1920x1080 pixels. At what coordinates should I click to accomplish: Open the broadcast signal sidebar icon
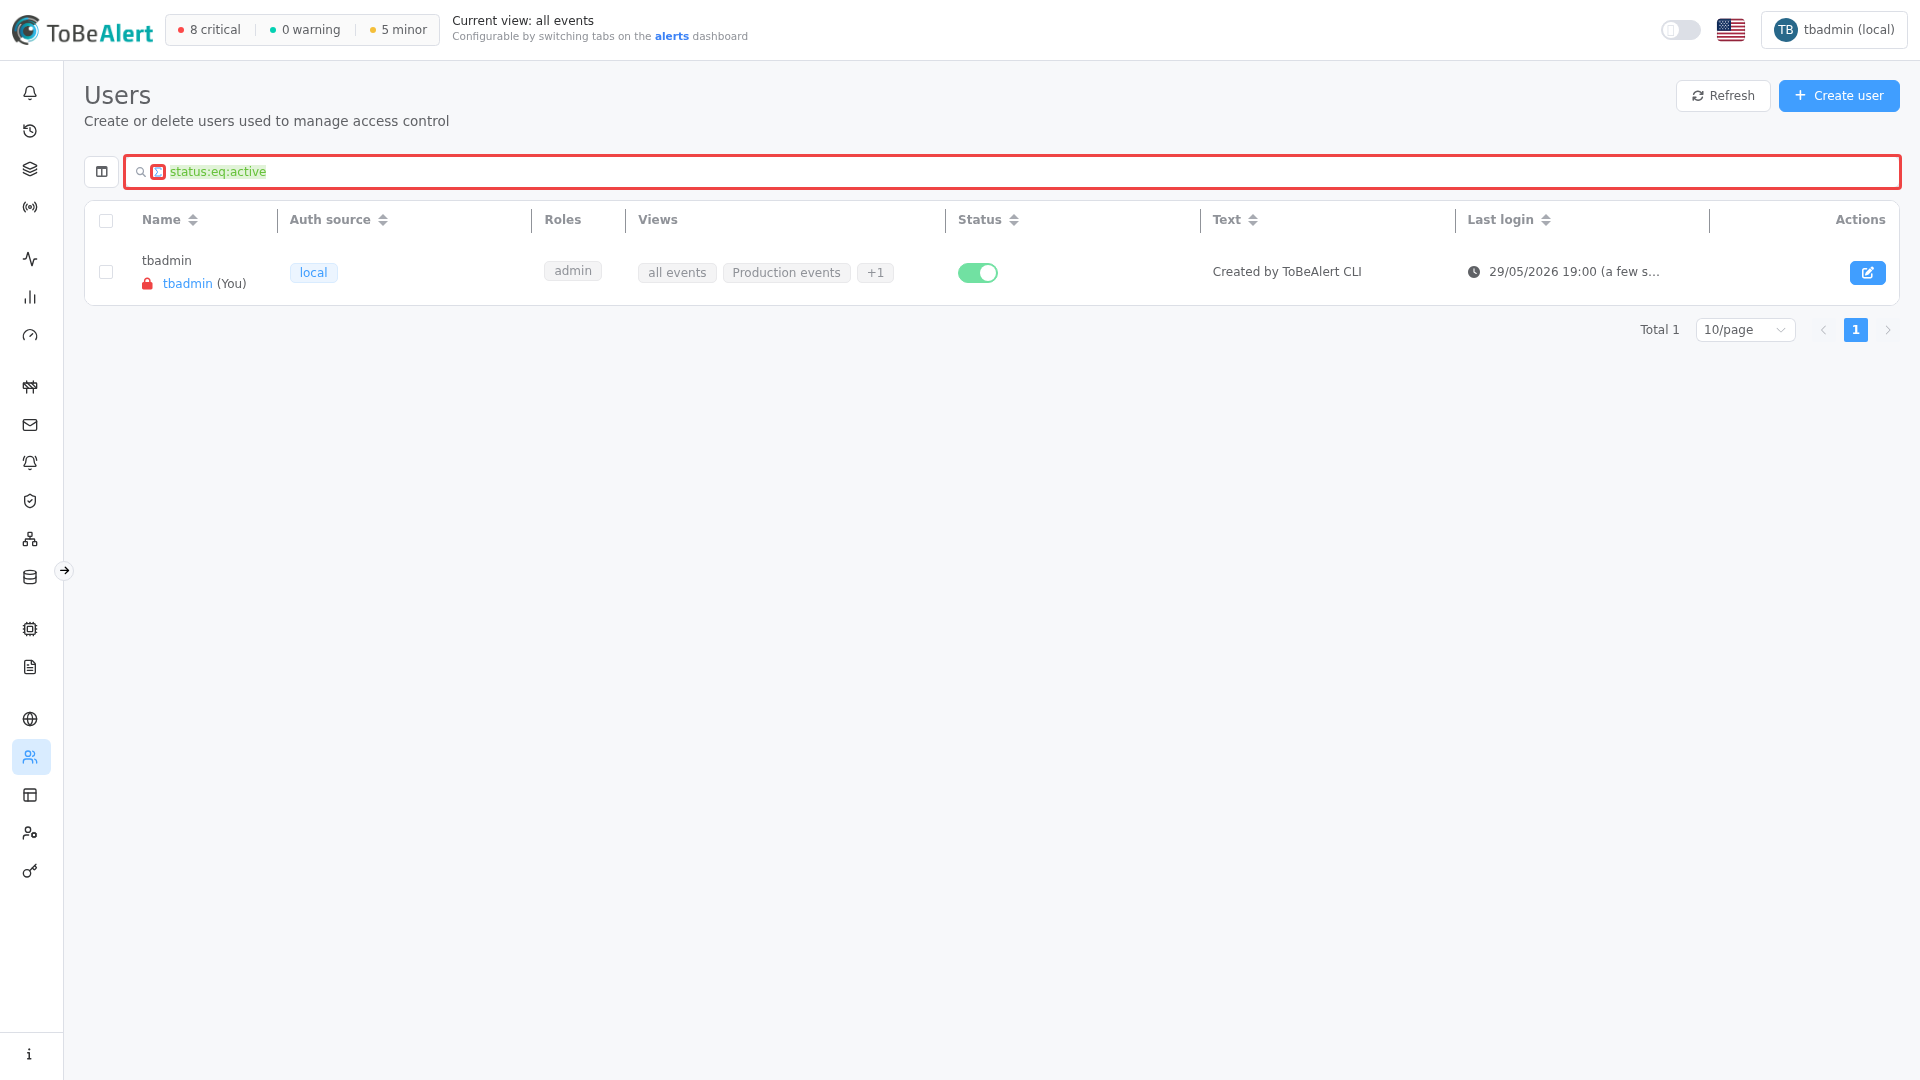coord(30,207)
